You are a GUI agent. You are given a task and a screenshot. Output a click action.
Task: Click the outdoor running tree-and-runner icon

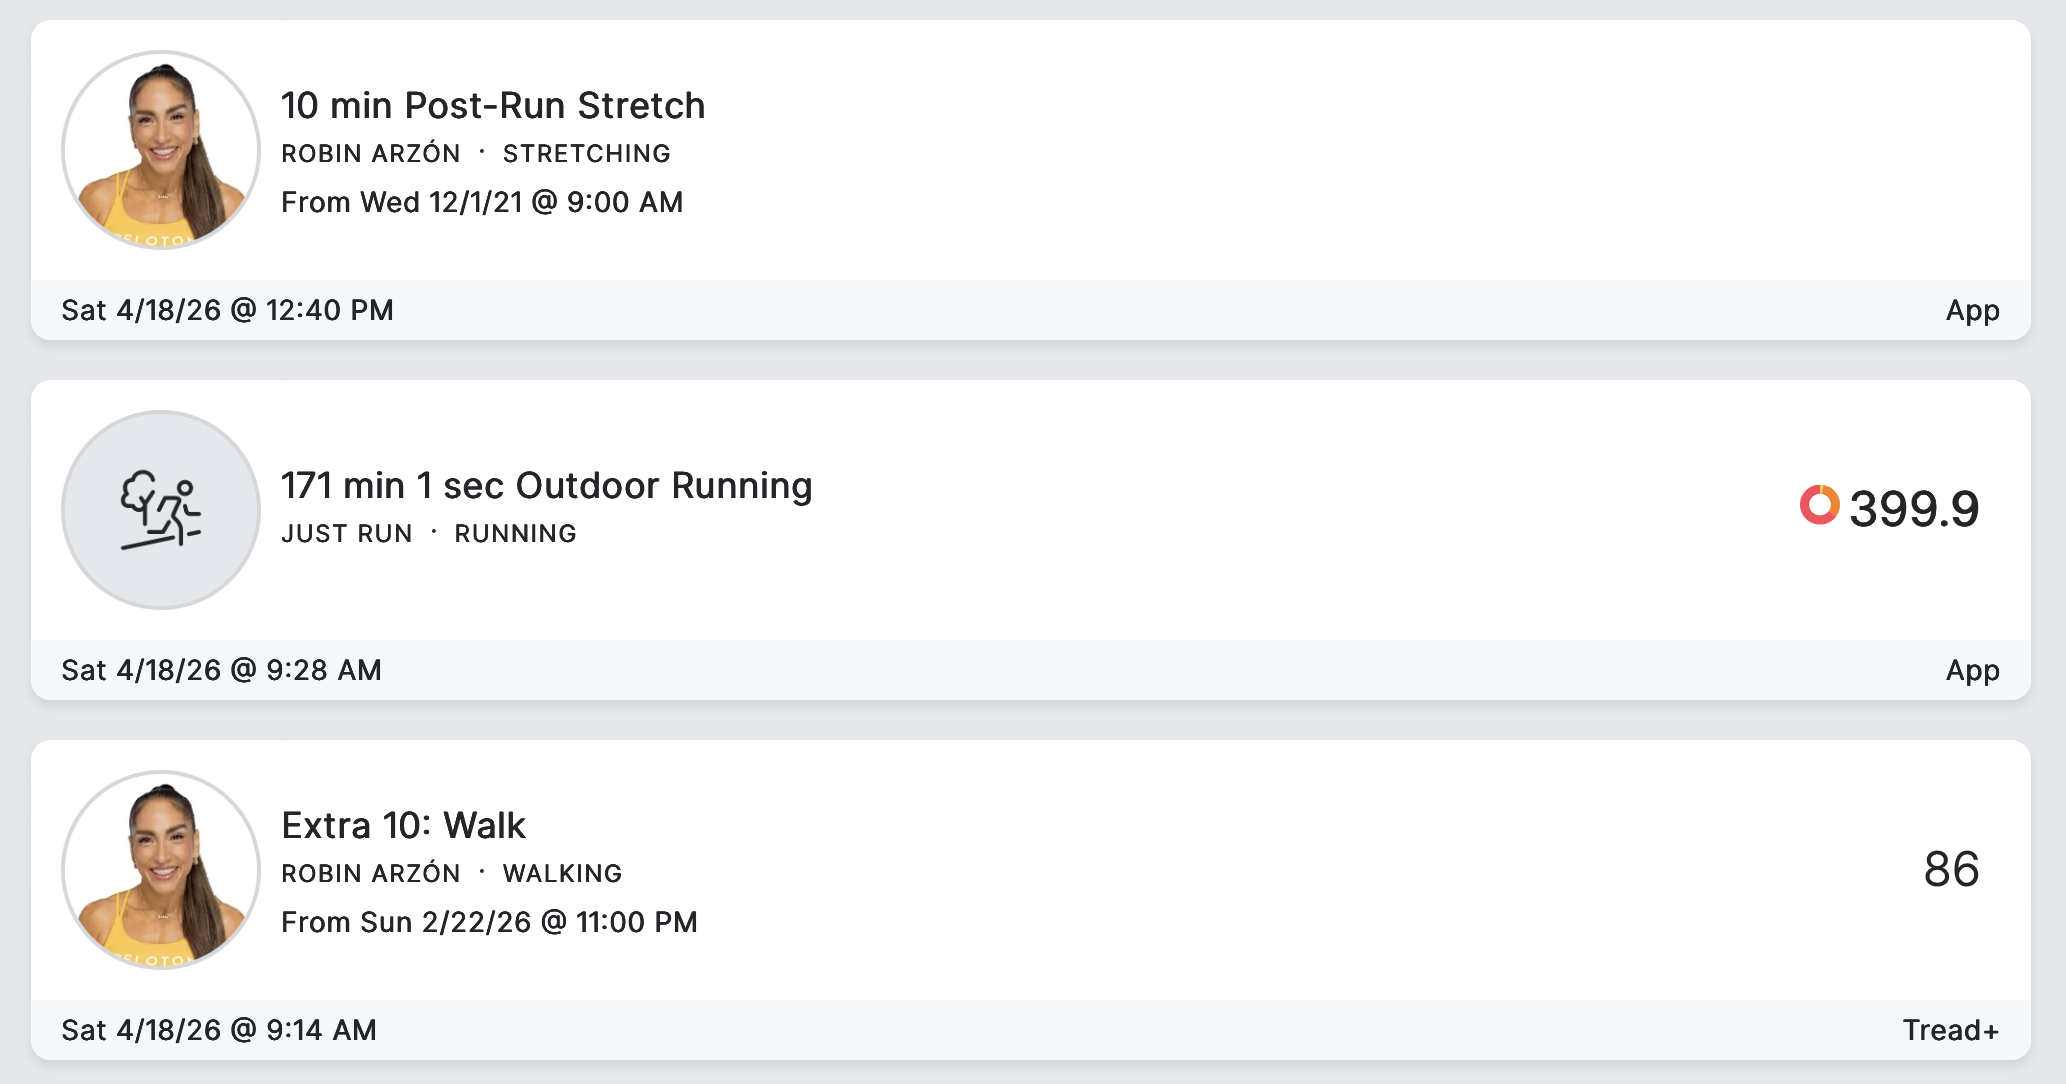coord(160,510)
